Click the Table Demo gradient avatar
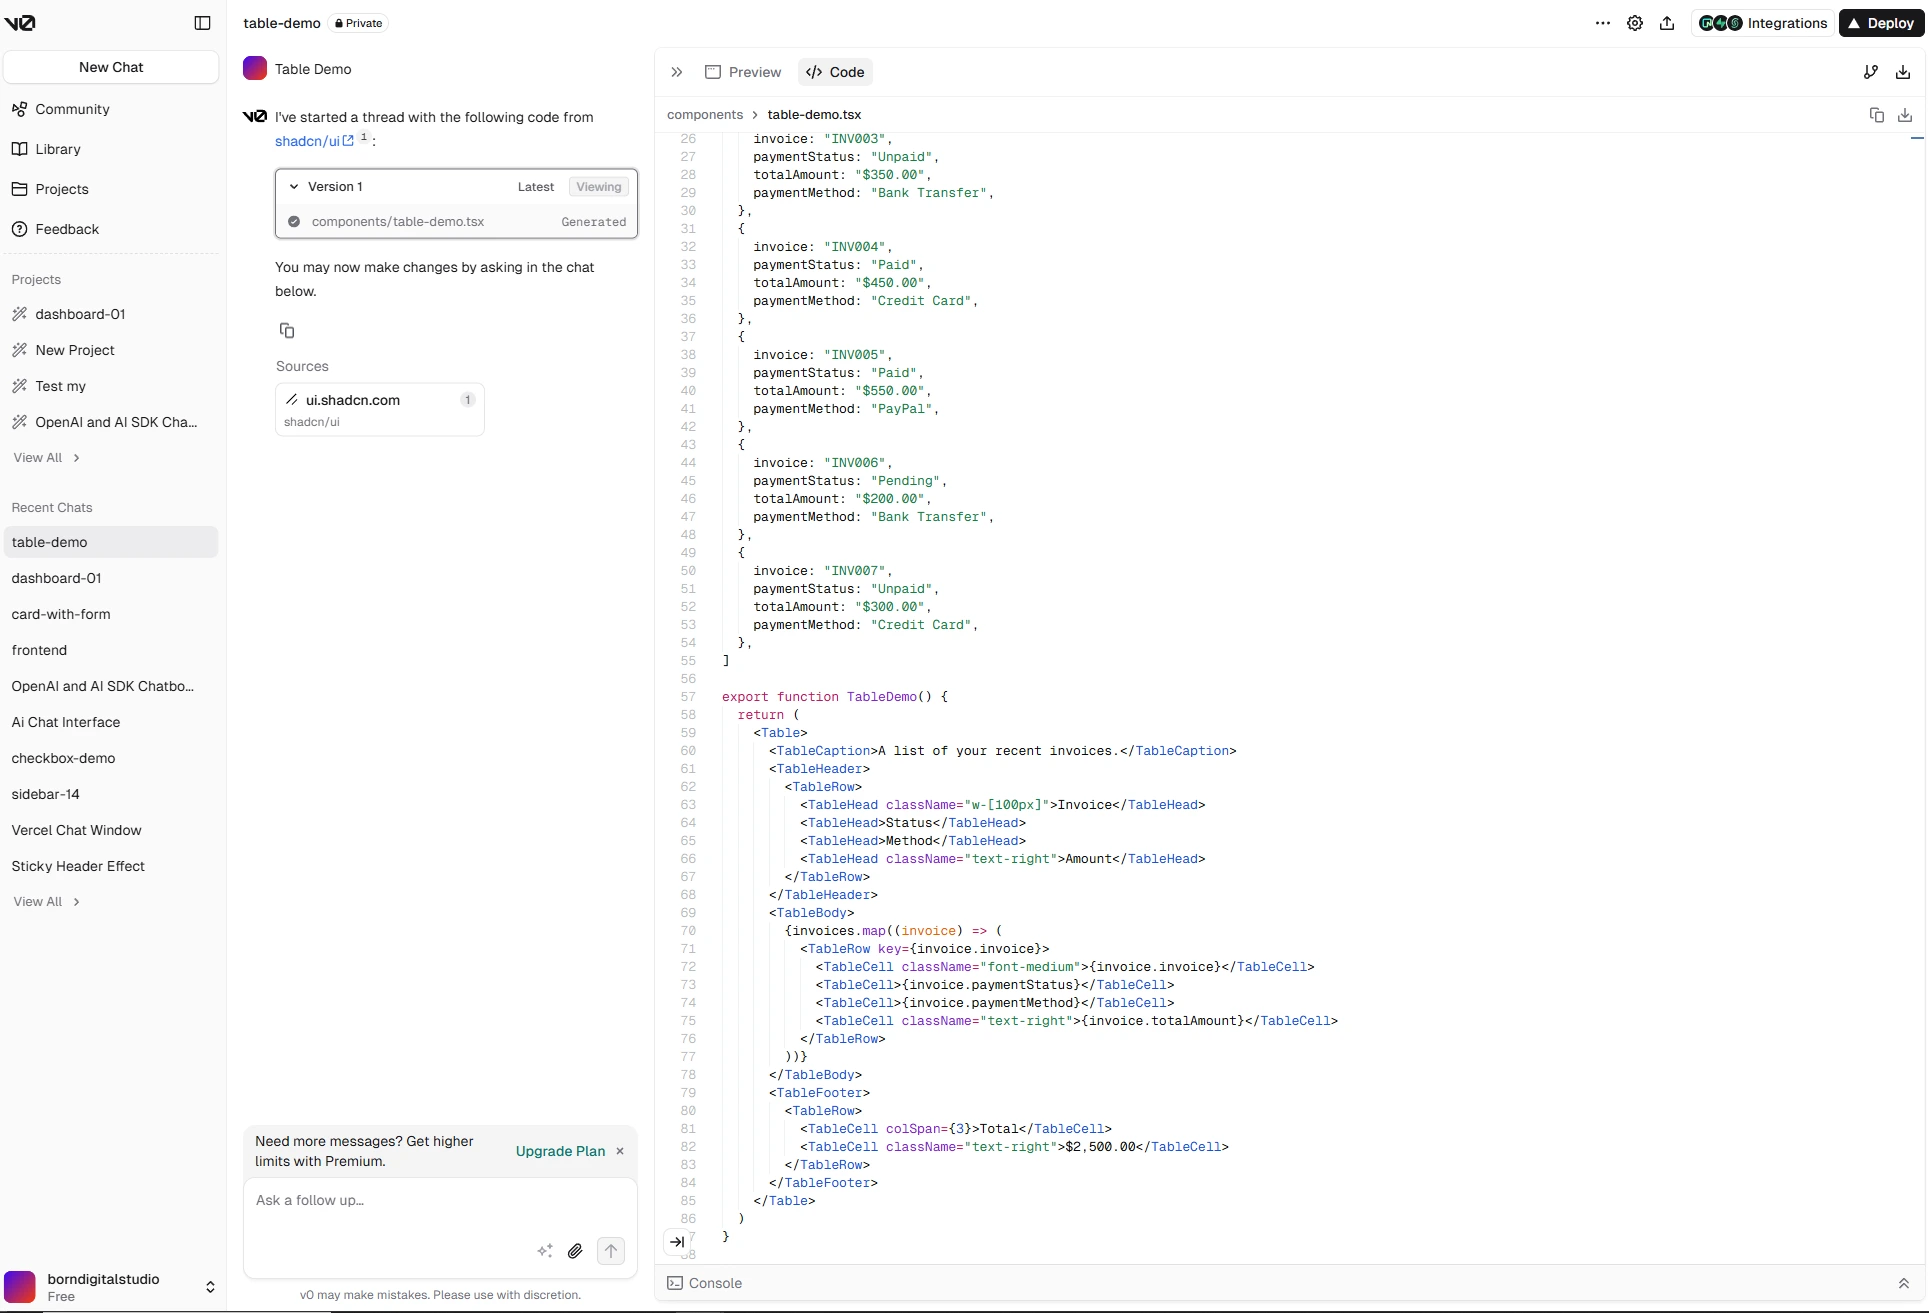1929x1313 pixels. [255, 68]
